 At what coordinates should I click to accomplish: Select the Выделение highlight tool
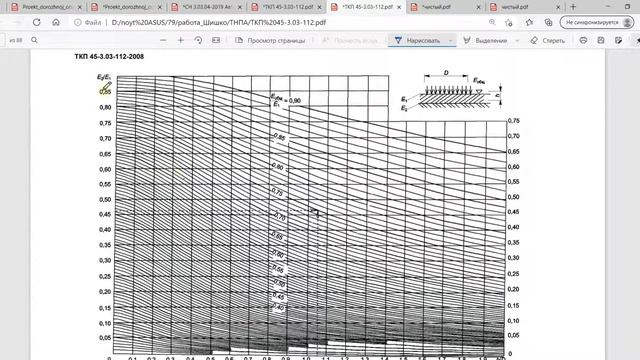(485, 40)
